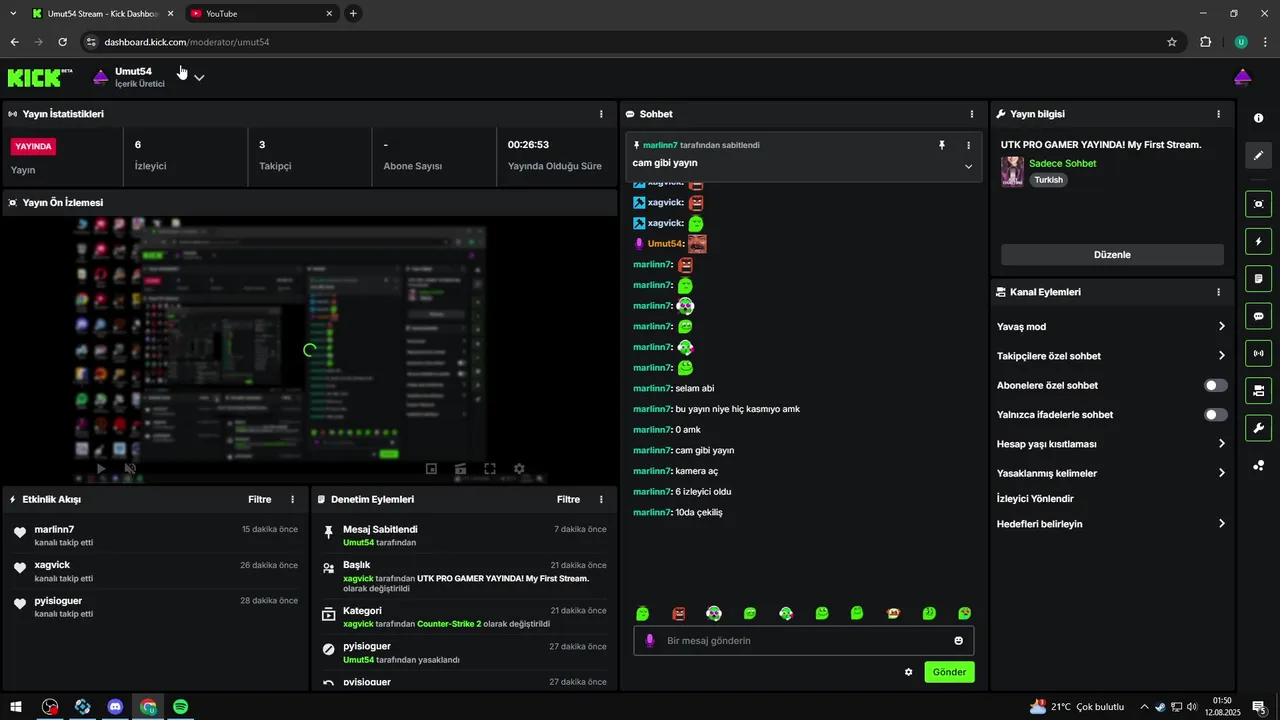This screenshot has height=720, width=1280.
Task: Click İzleyici Yönlendir action
Action: [1035, 498]
